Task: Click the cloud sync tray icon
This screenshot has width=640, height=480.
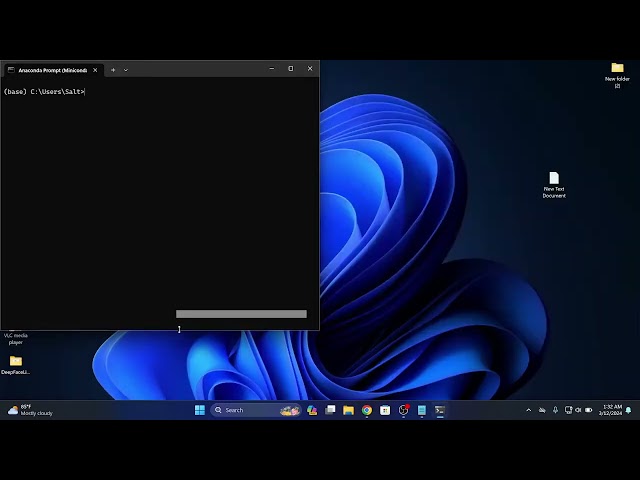Action: [x=542, y=410]
